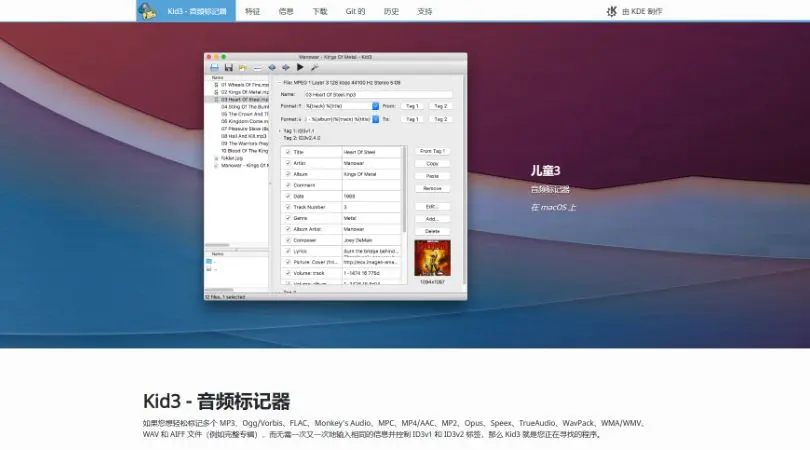The width and height of the screenshot is (810, 450).
Task: Click the 由 KDE 制作 link
Action: [642, 11]
